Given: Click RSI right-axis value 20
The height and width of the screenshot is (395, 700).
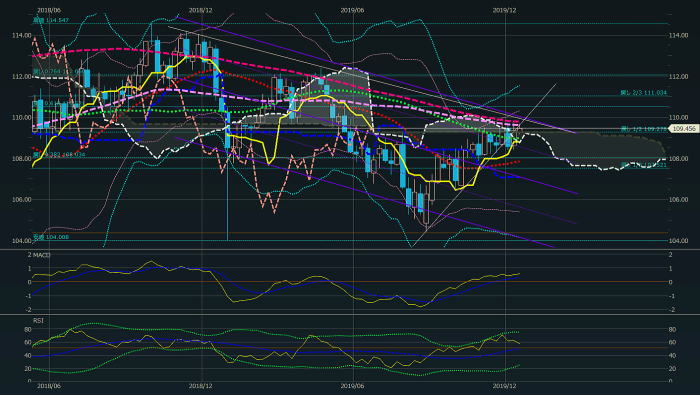Looking at the screenshot, I should click(672, 368).
